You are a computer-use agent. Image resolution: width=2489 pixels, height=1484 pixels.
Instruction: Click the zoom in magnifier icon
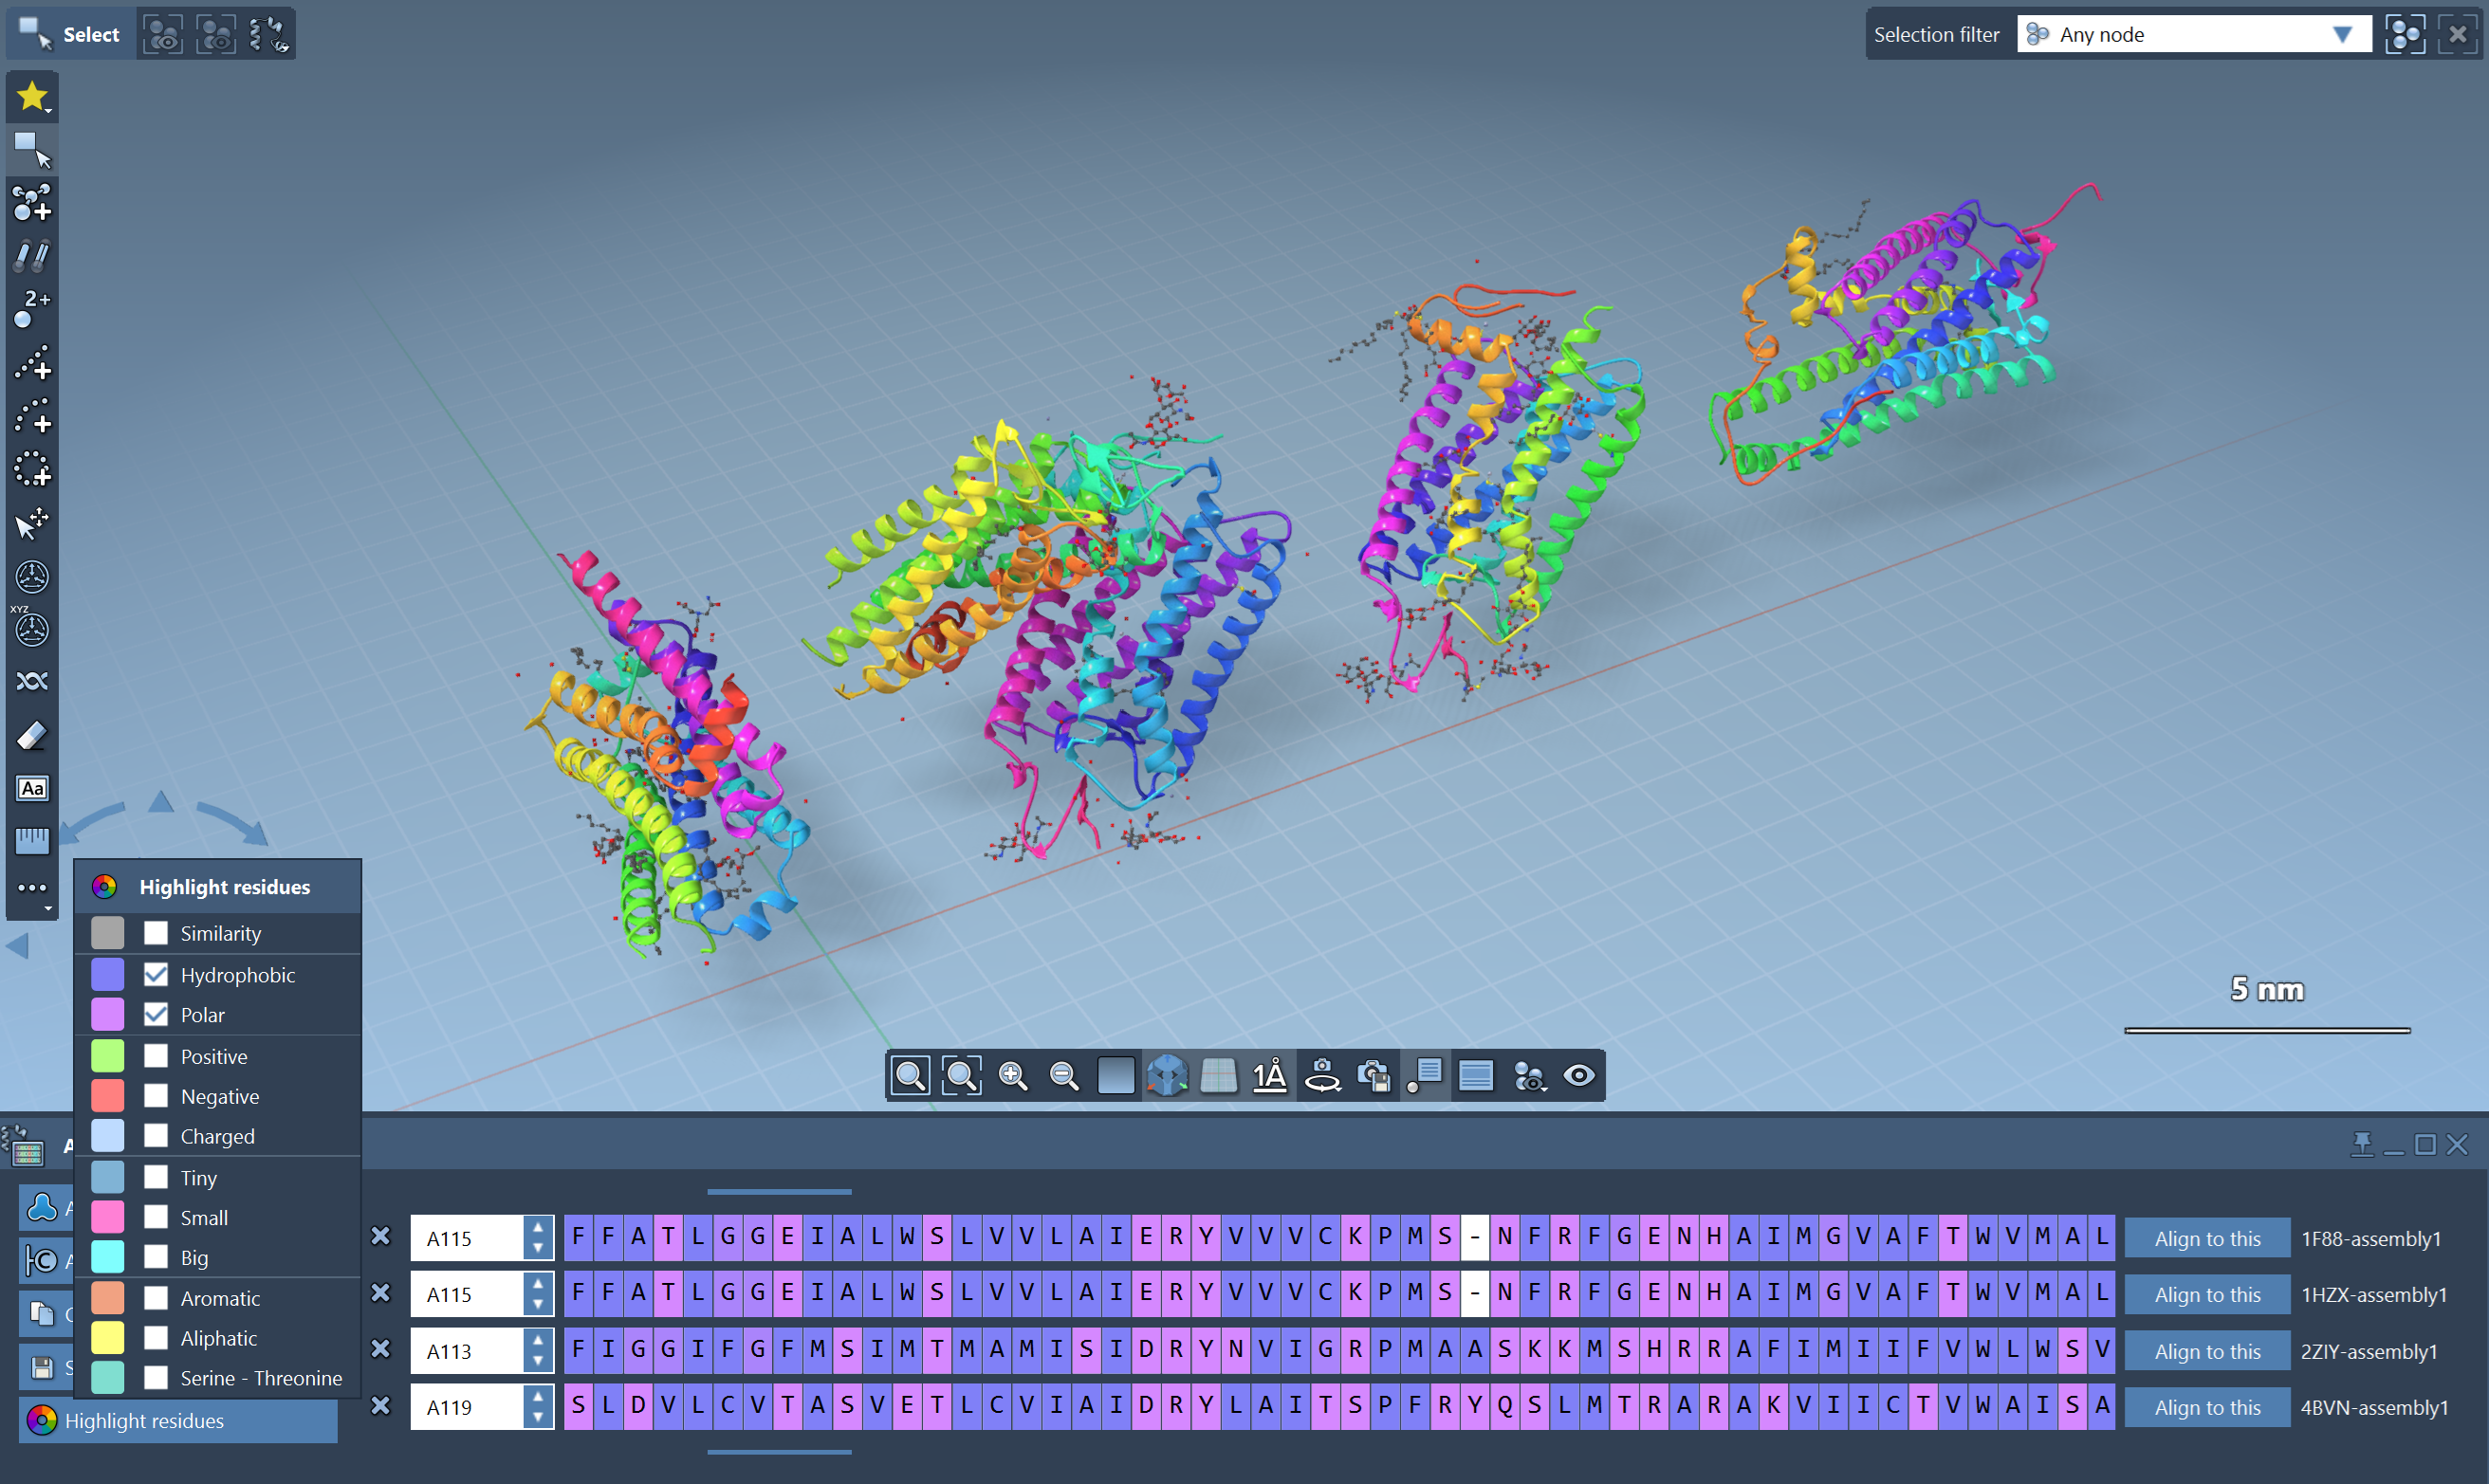pyautogui.click(x=1013, y=1076)
